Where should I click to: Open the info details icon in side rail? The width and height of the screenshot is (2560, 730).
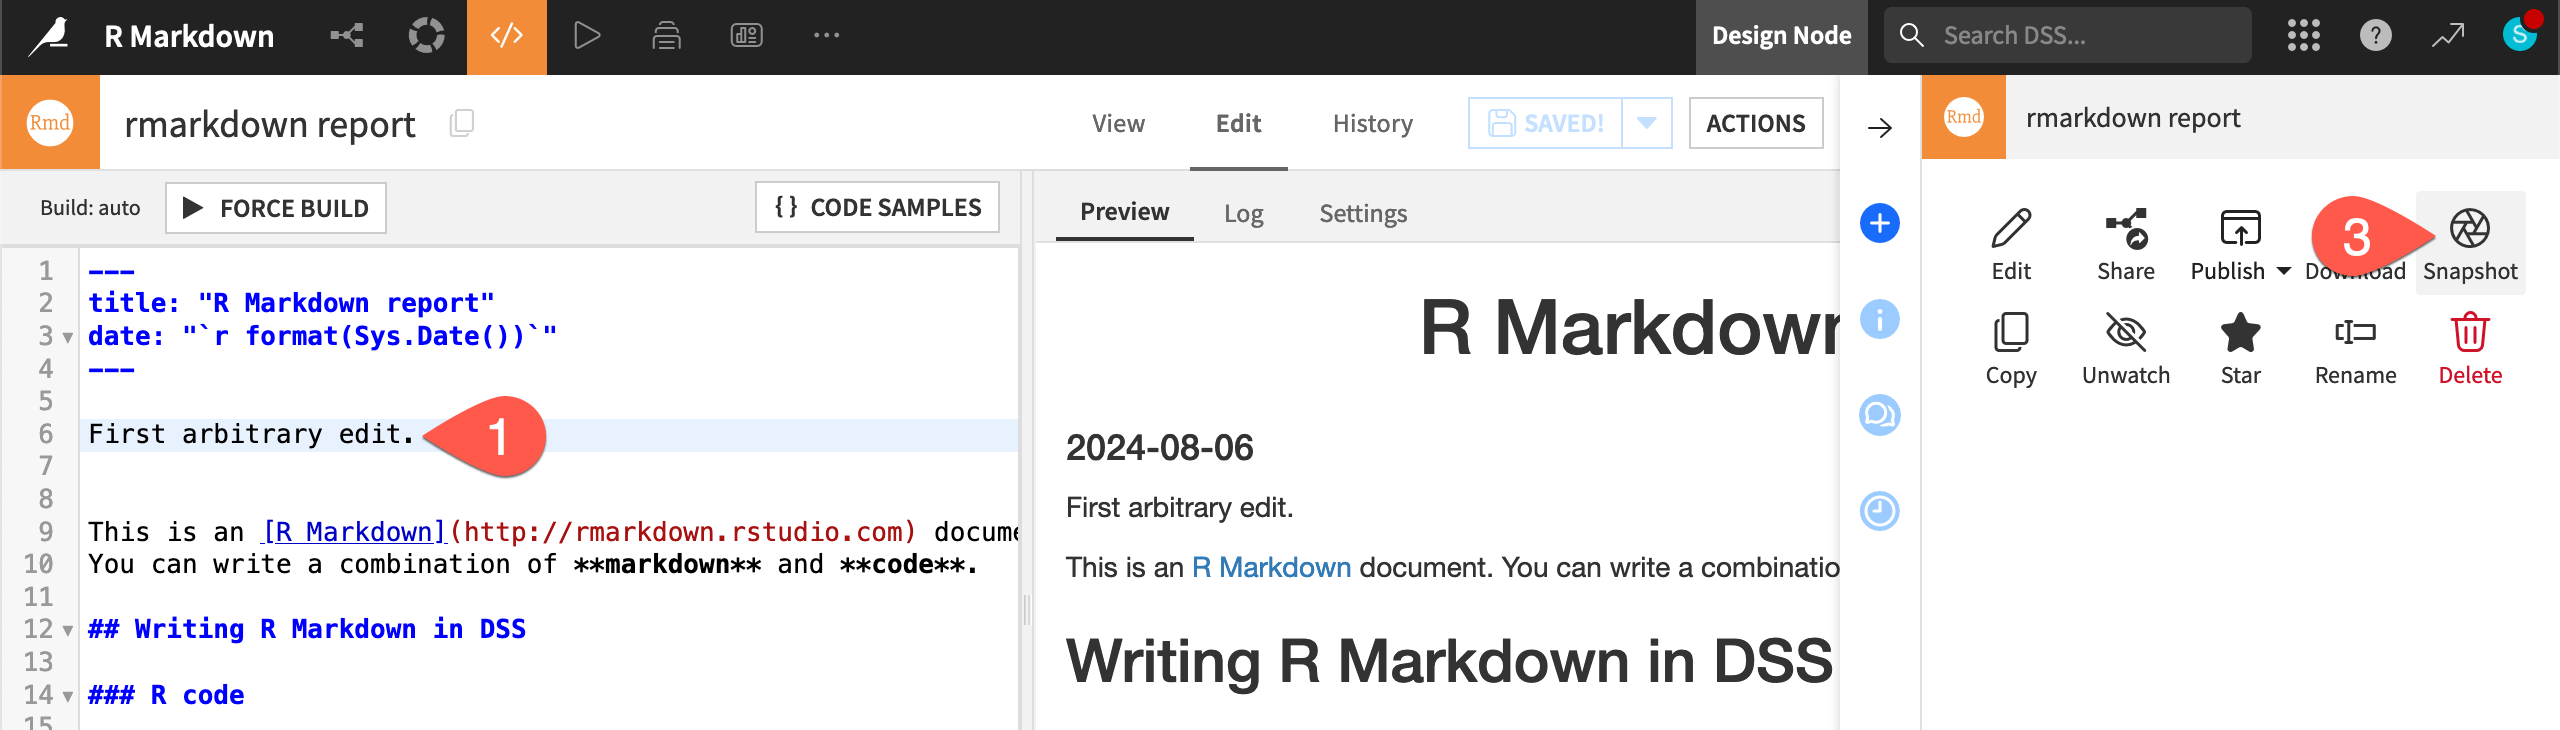[1880, 319]
